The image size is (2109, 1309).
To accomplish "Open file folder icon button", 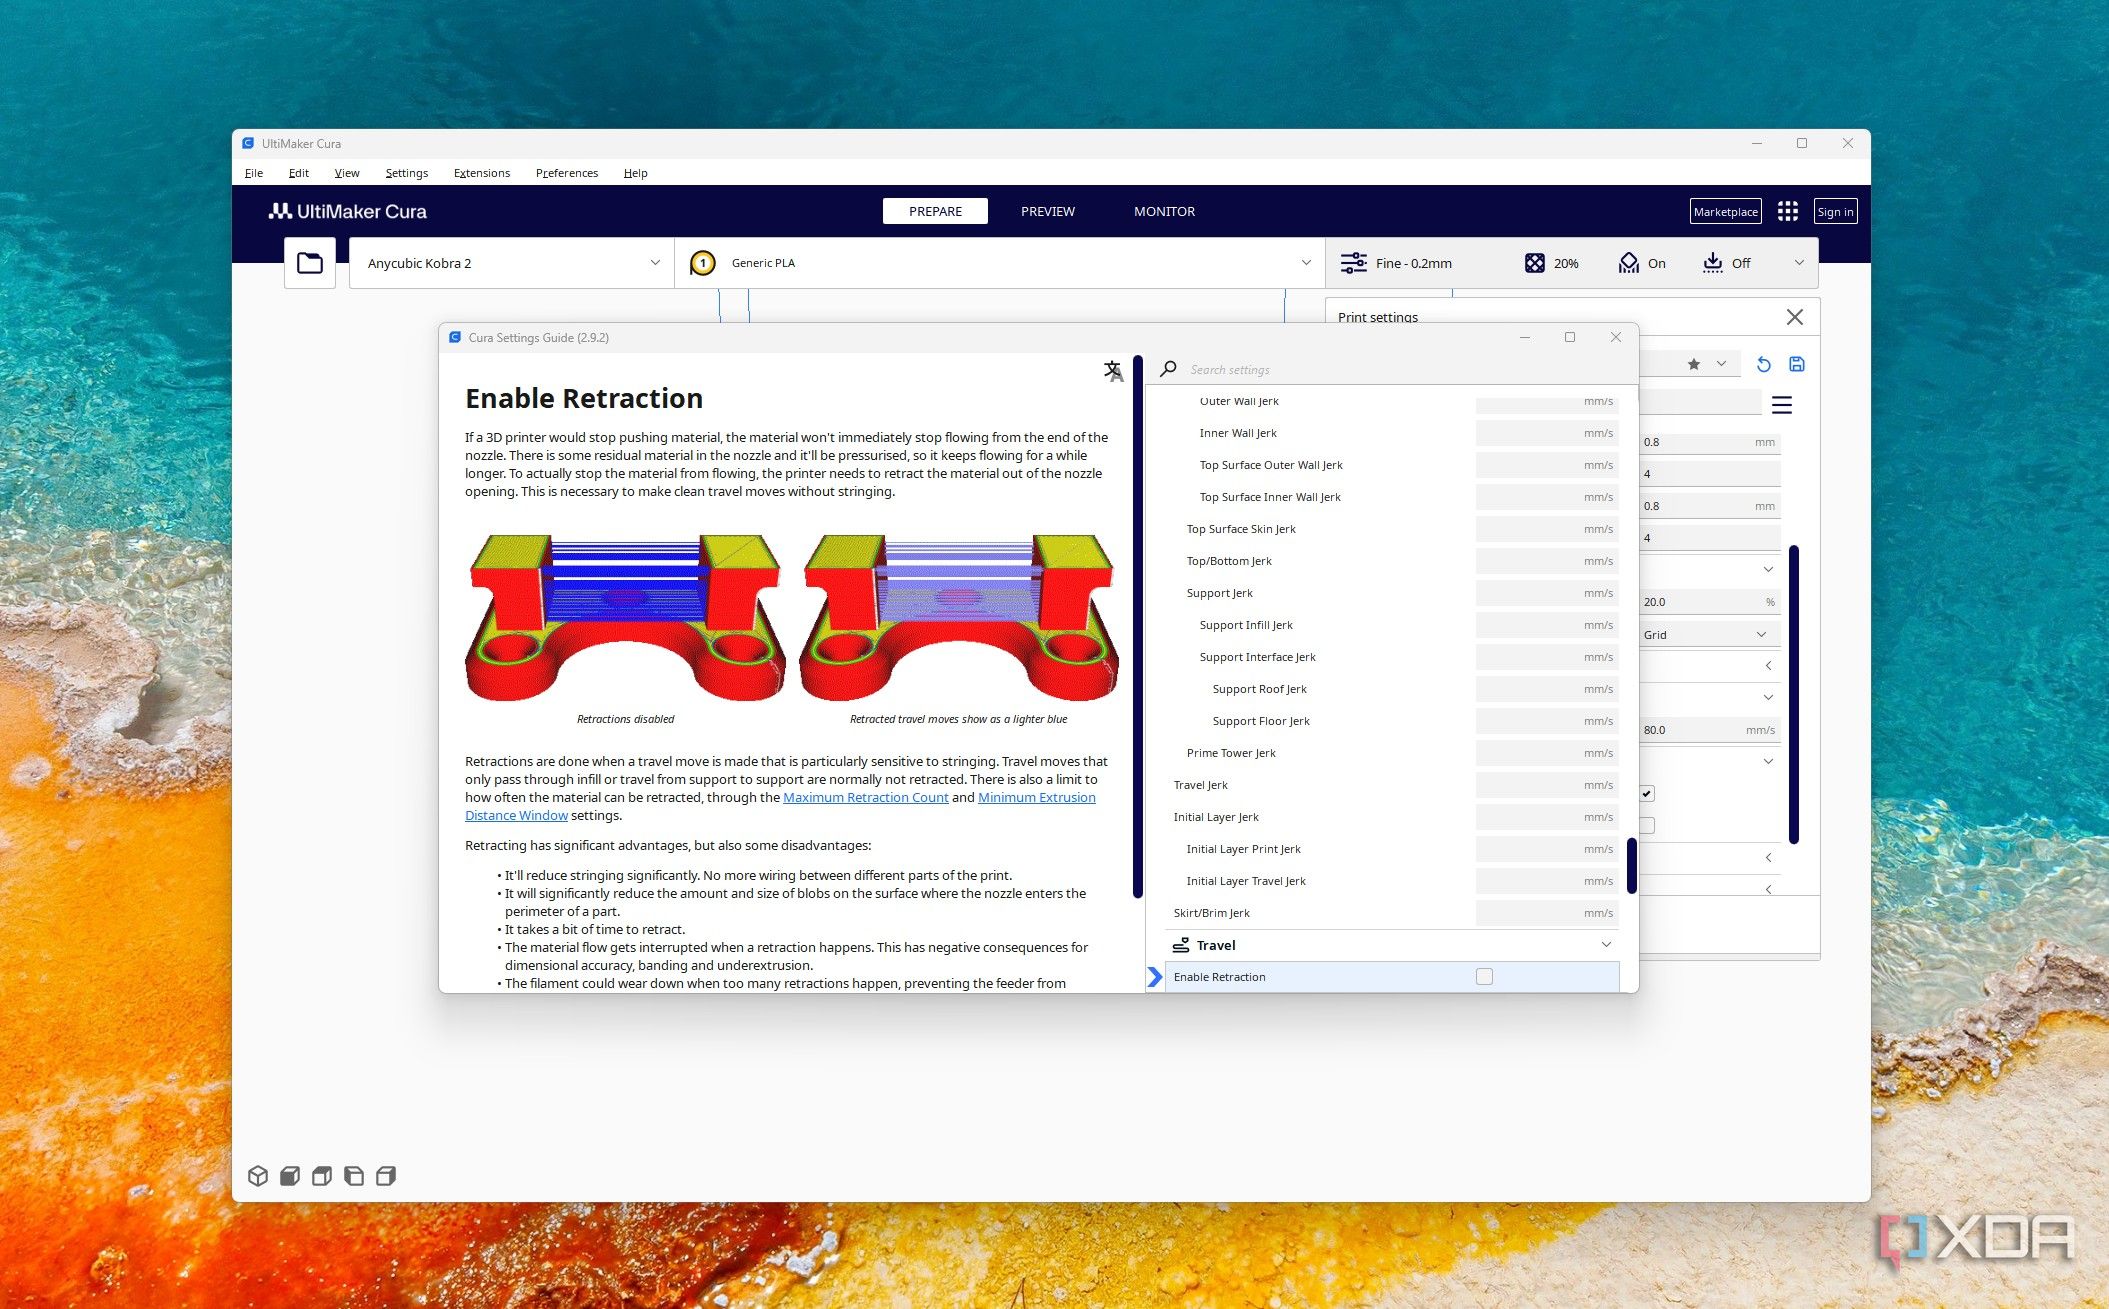I will point(310,263).
